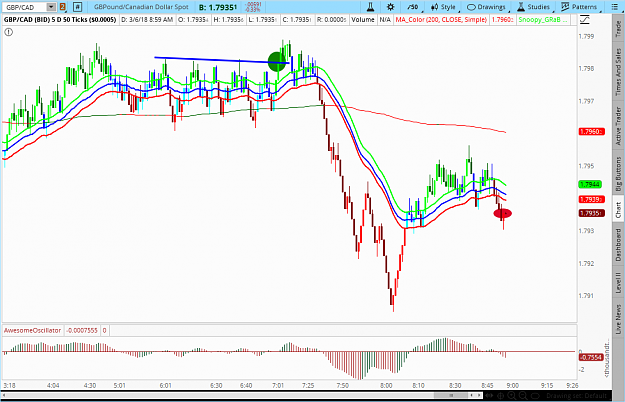Click the orange symbol link number 2 icon

63,7
